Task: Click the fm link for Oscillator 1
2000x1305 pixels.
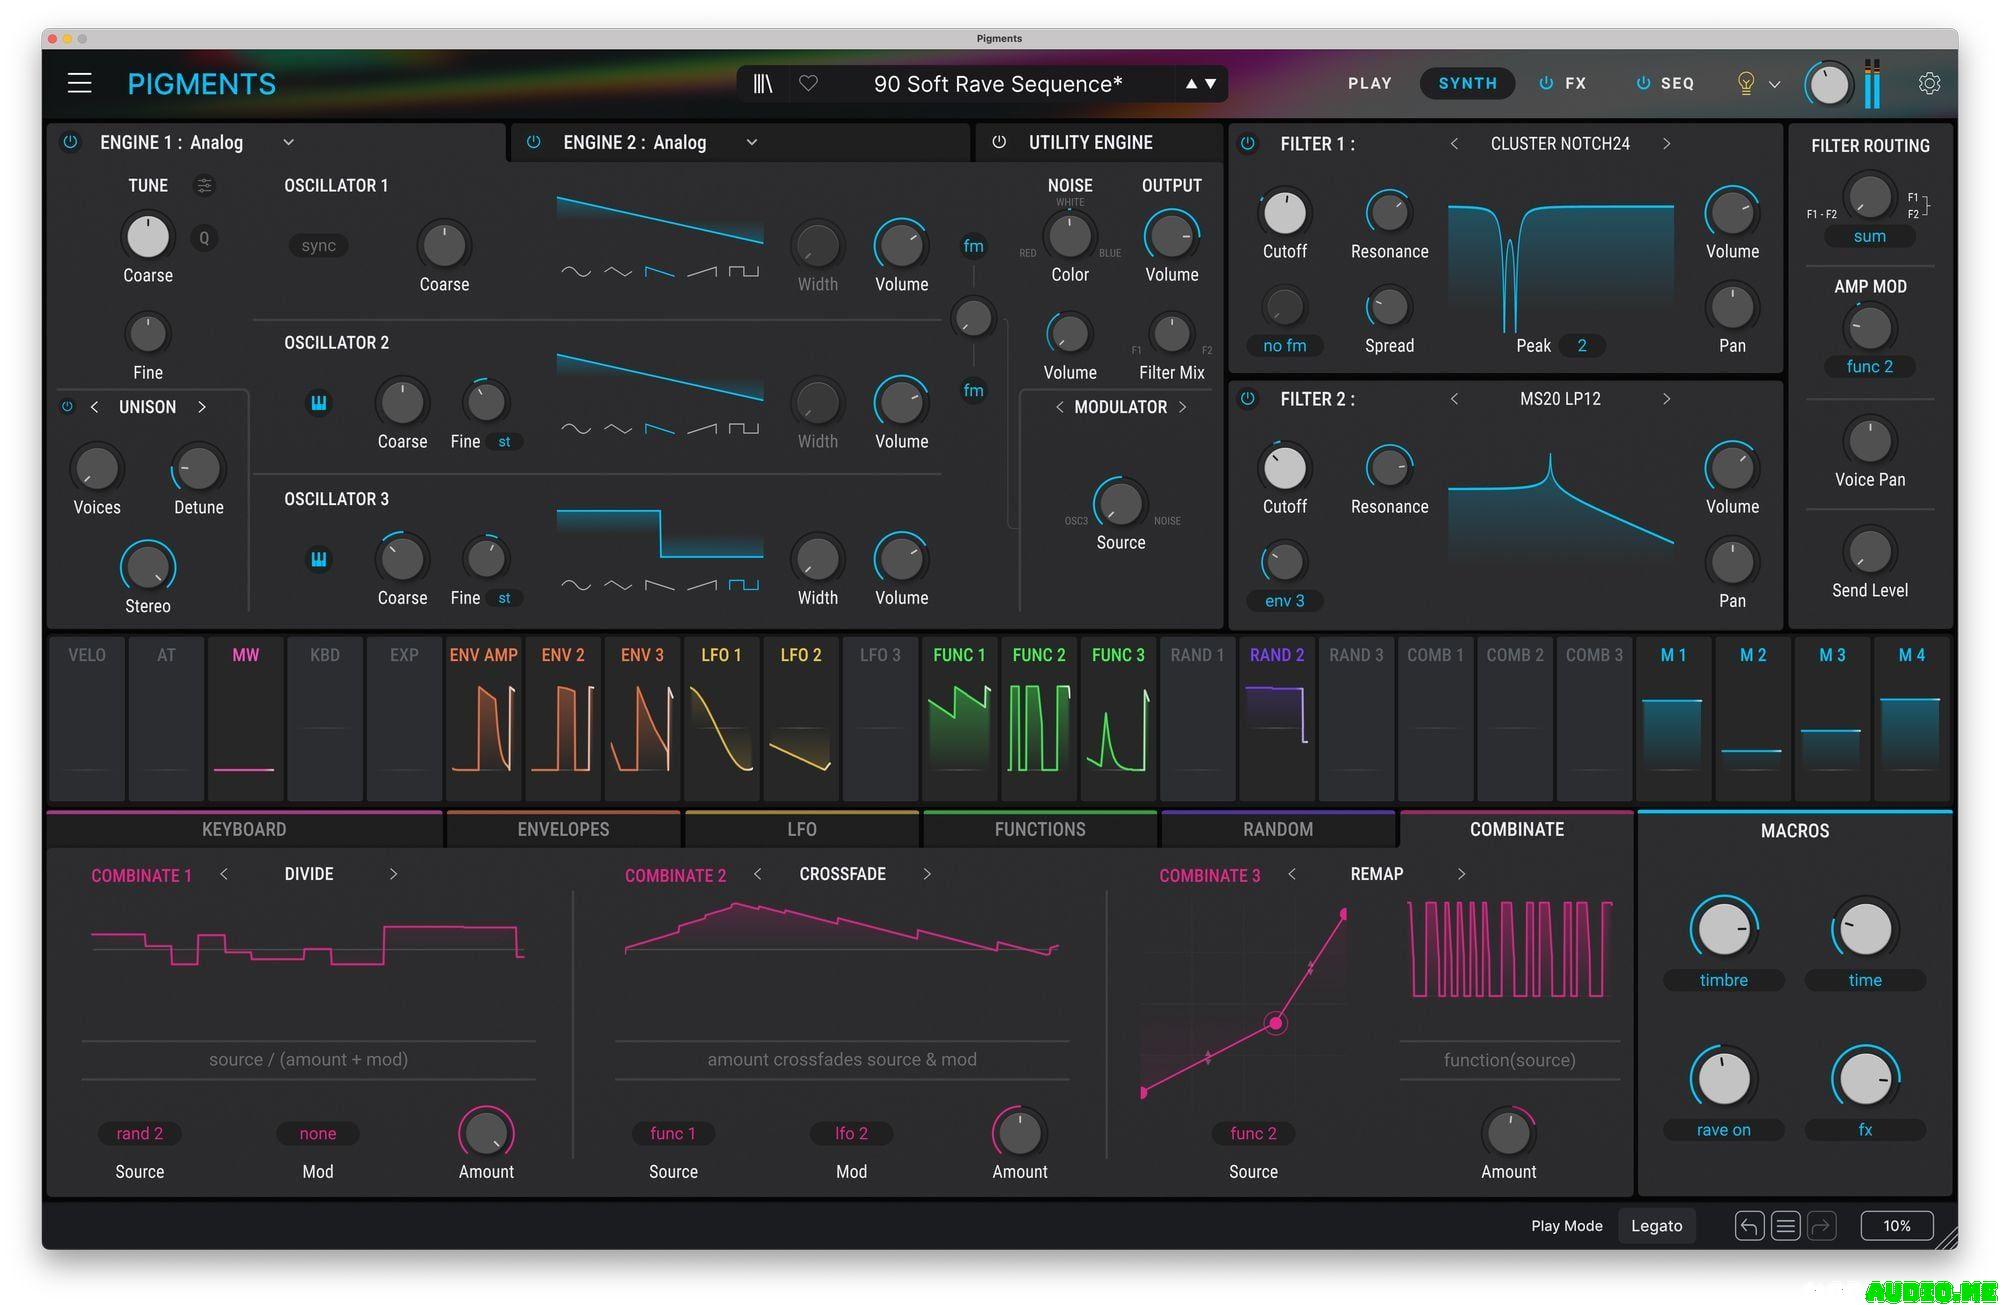Action: [973, 246]
